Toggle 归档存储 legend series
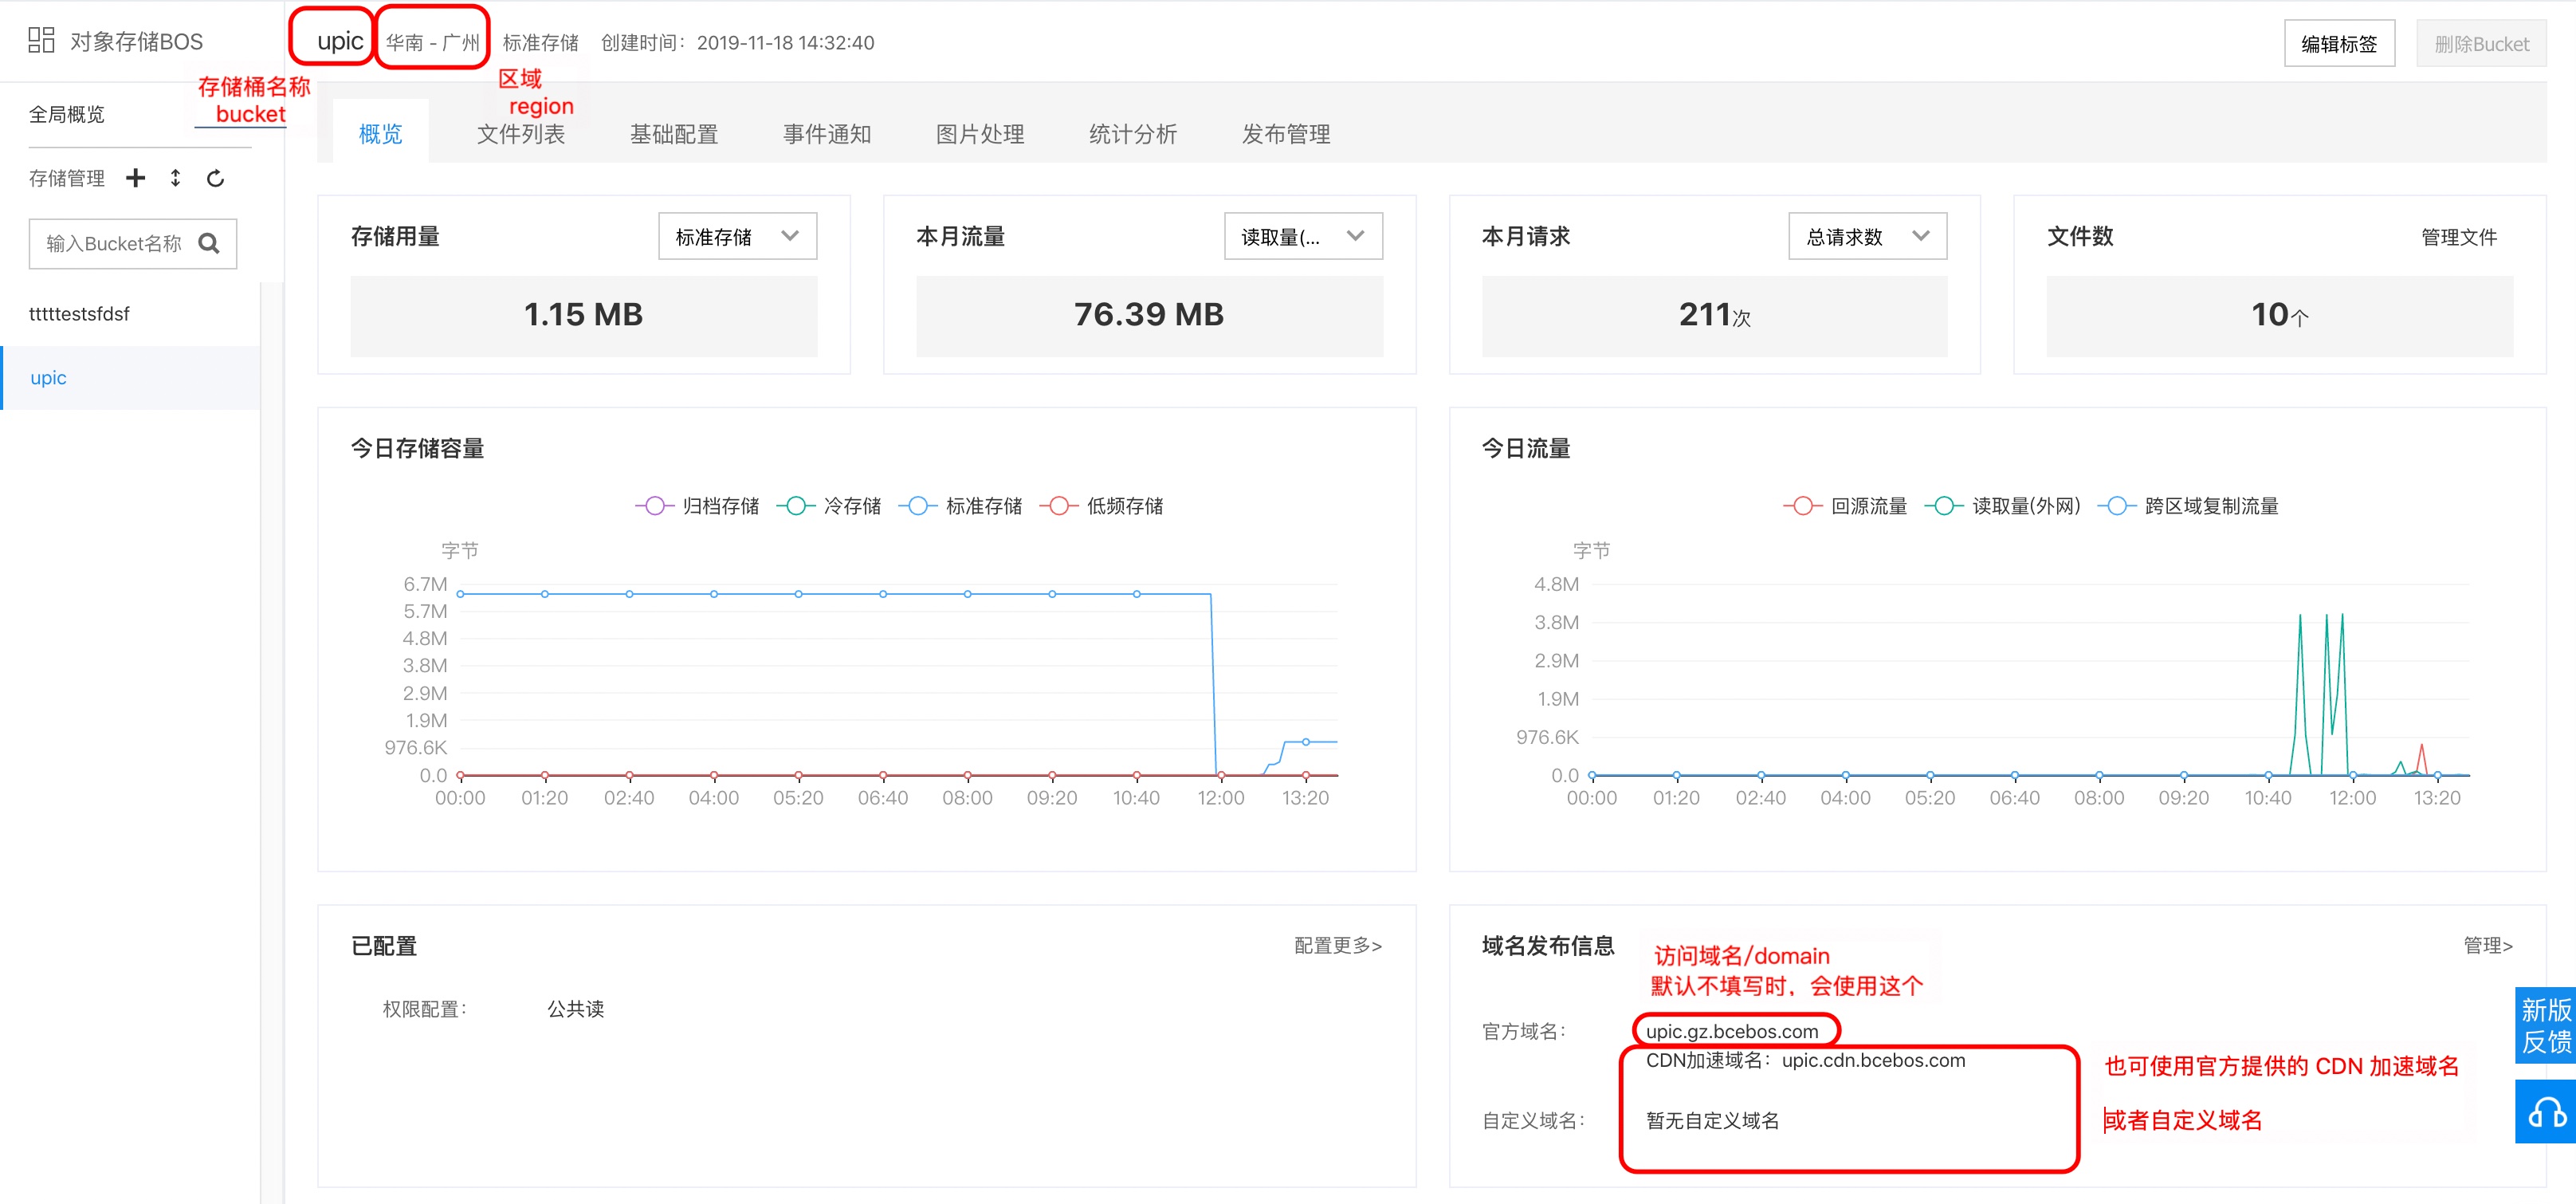 point(697,506)
